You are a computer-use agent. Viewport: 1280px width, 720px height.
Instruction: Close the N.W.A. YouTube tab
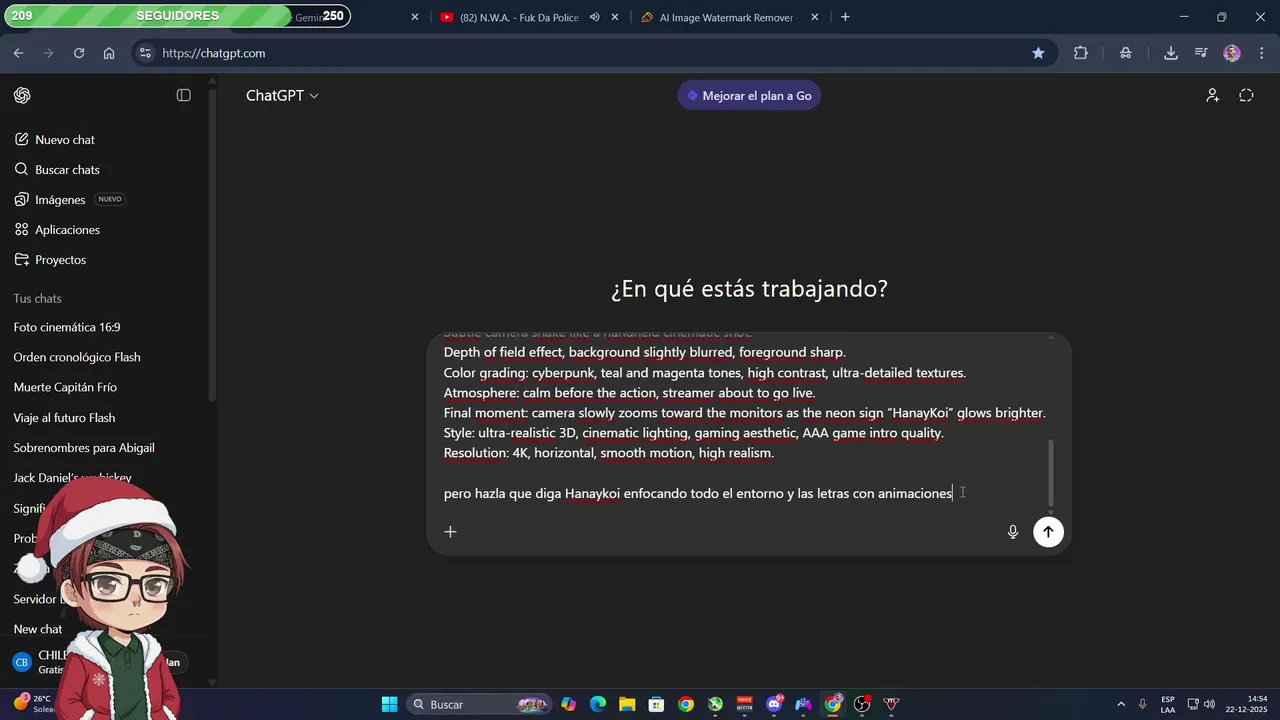[615, 17]
